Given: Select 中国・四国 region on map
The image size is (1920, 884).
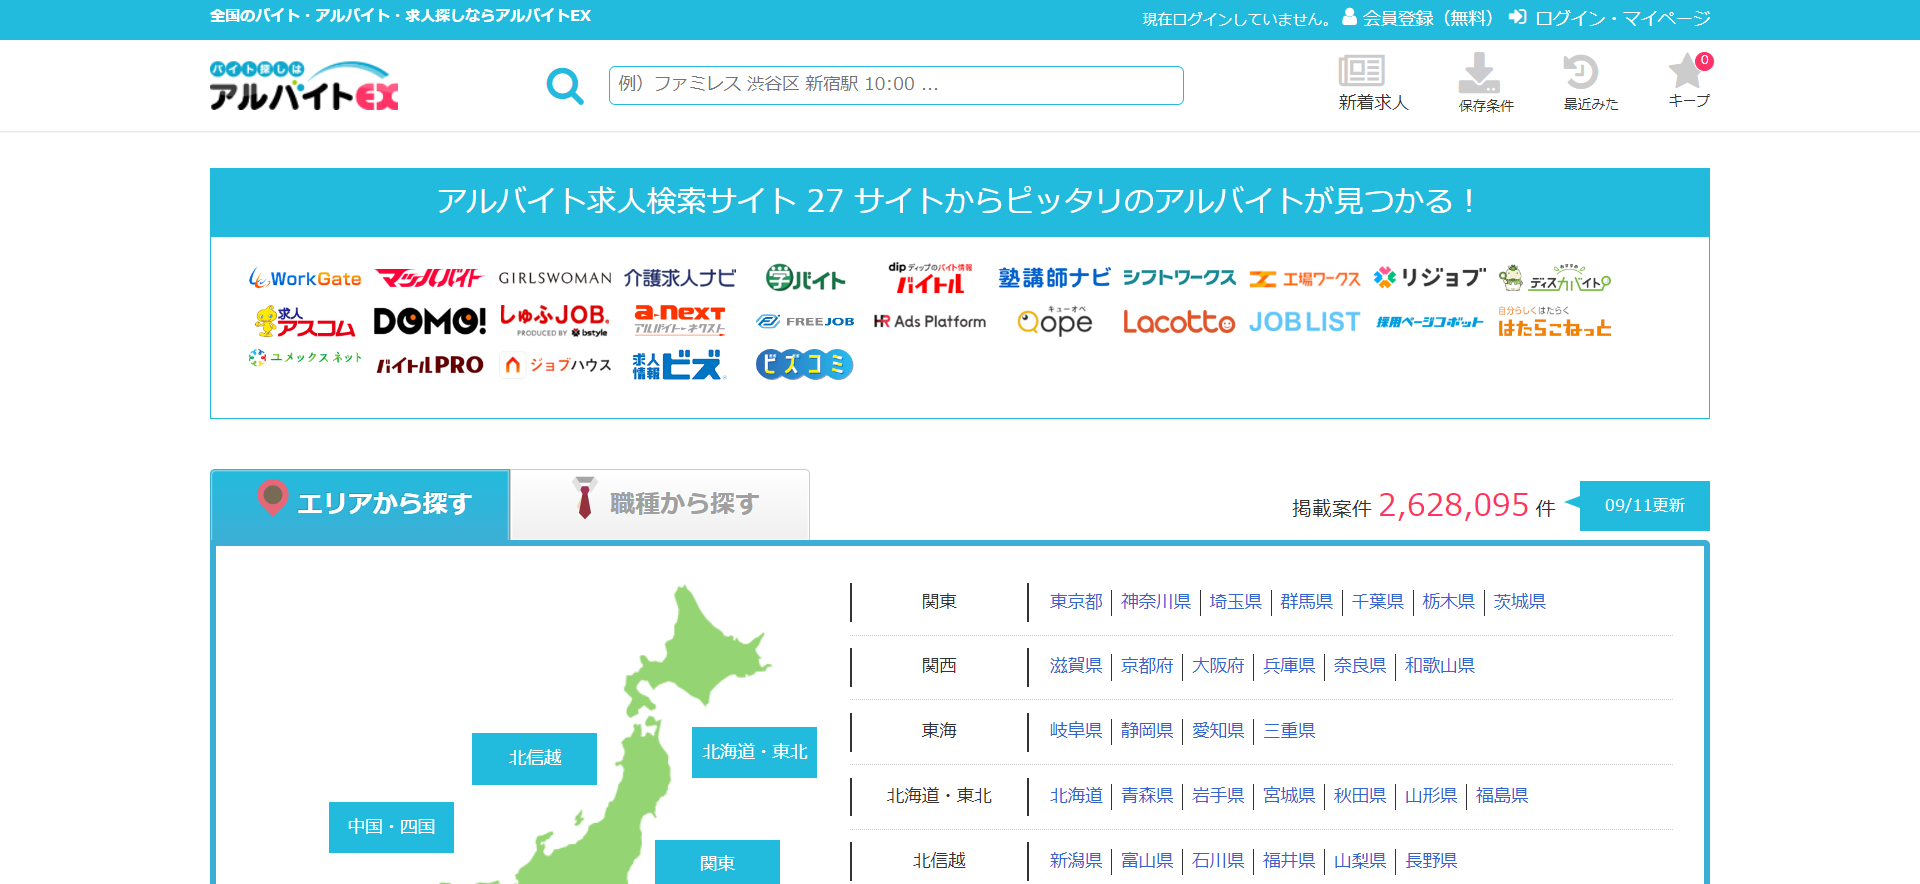Looking at the screenshot, I should coord(391,827).
